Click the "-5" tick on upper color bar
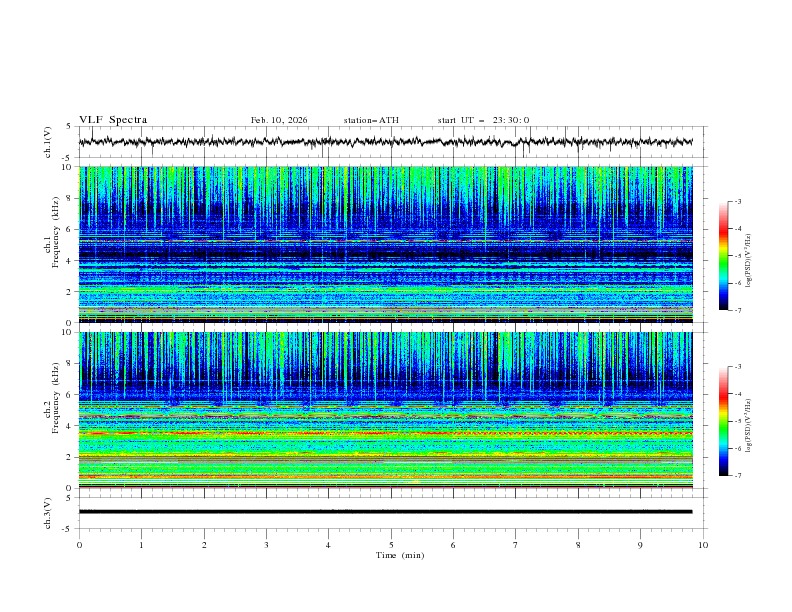 (737, 256)
